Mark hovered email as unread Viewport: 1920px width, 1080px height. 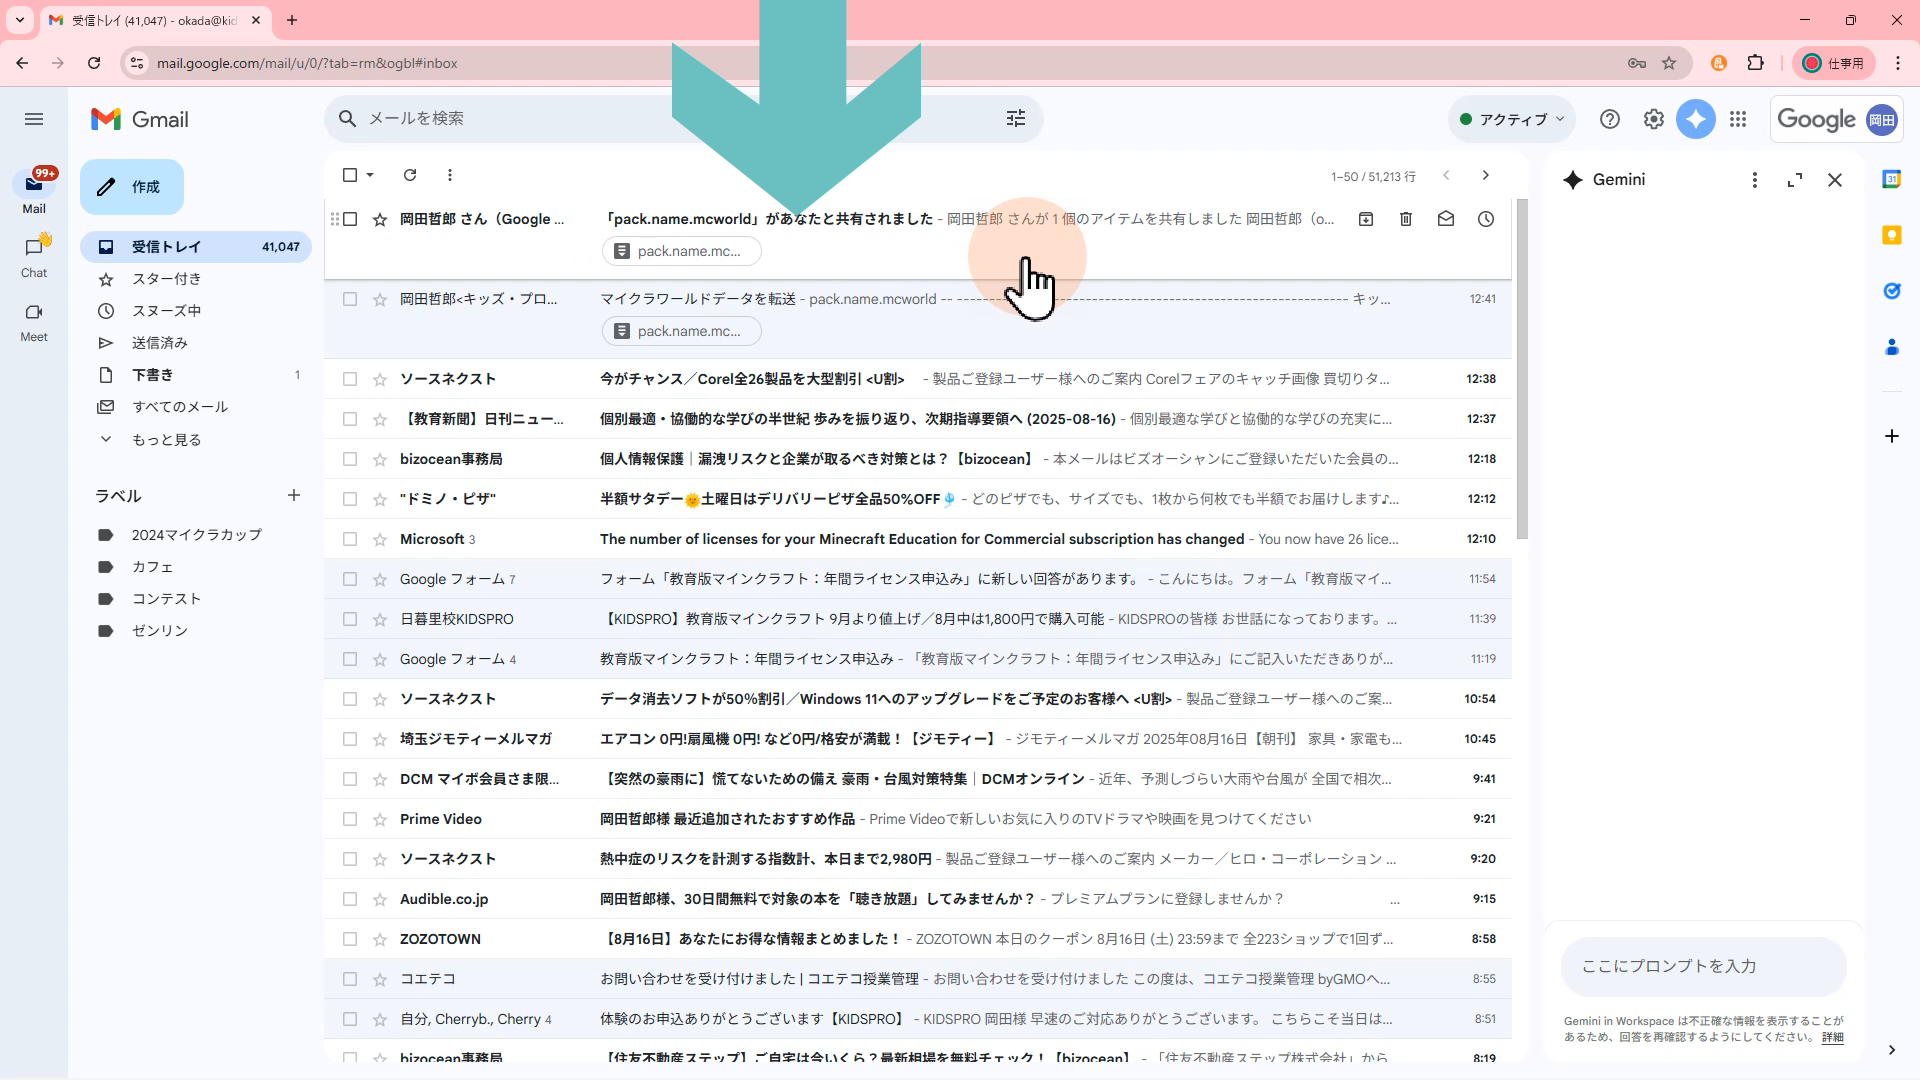1446,219
